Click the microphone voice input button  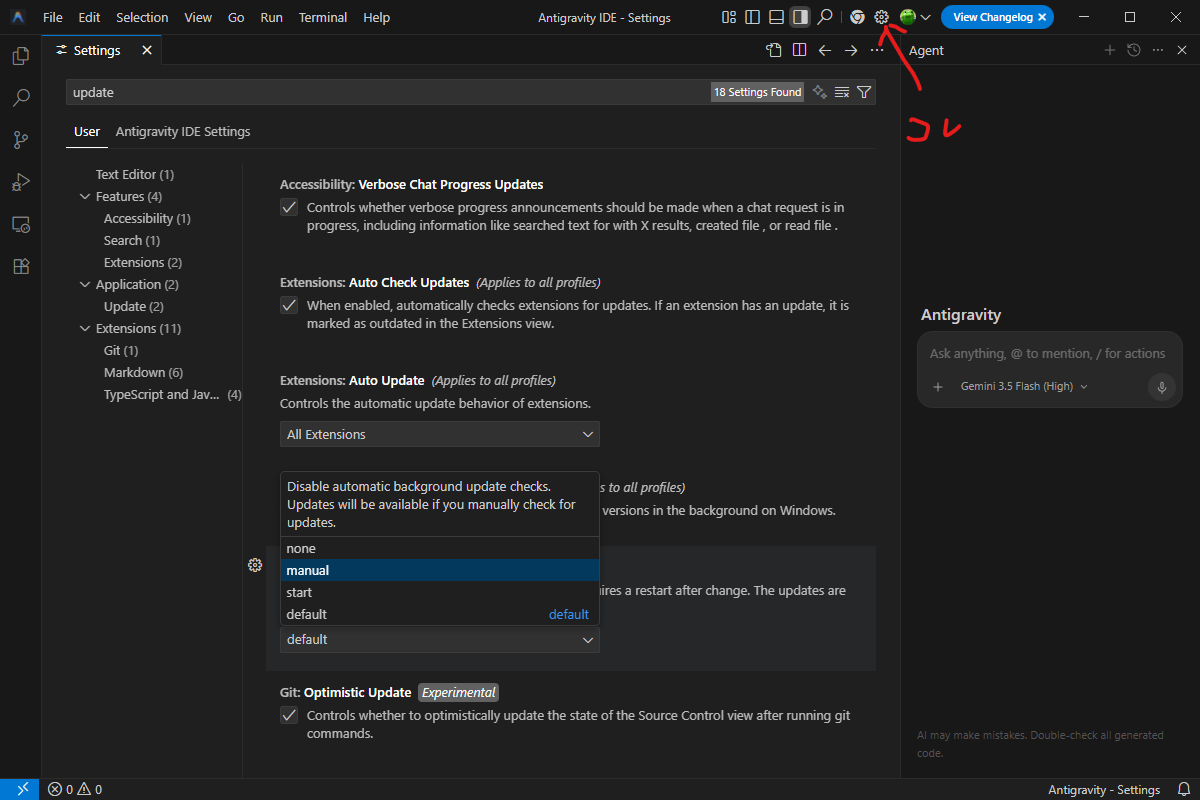(x=1161, y=387)
